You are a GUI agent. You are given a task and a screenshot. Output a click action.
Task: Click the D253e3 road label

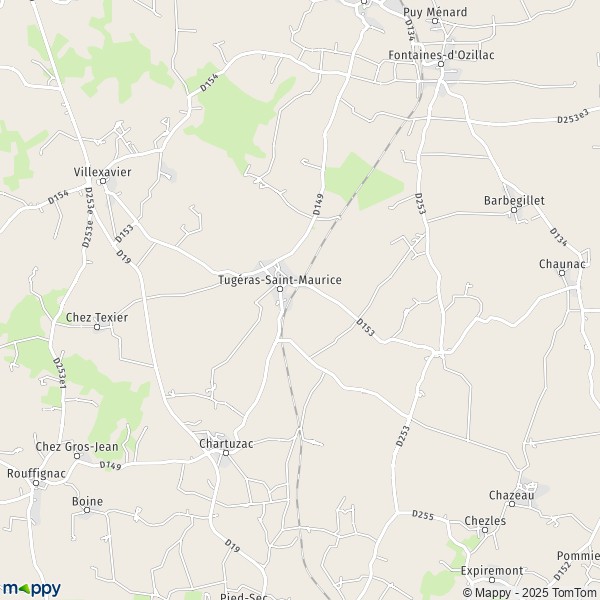click(573, 117)
